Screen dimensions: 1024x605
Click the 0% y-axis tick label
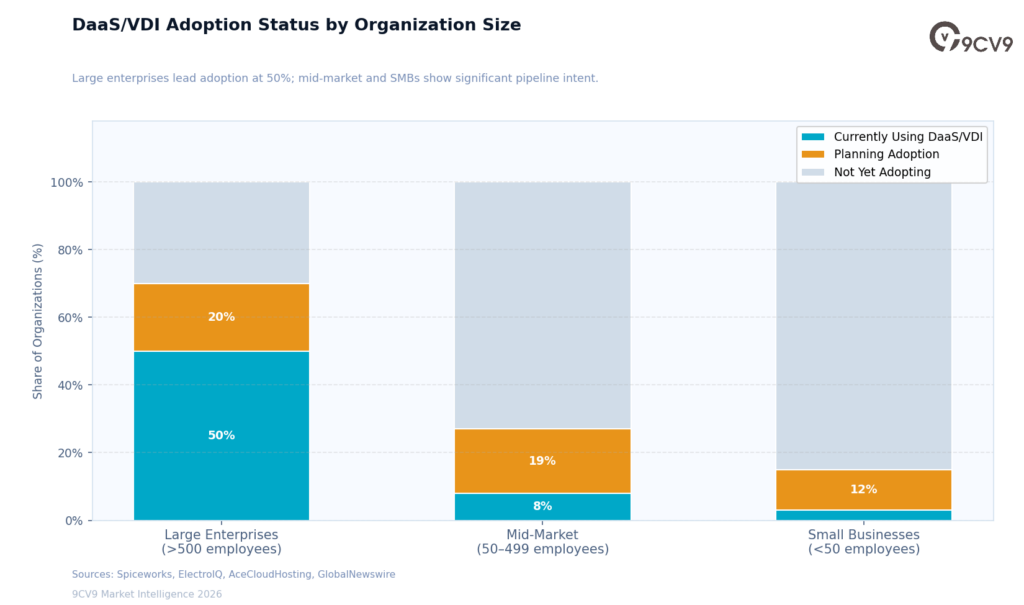(74, 521)
